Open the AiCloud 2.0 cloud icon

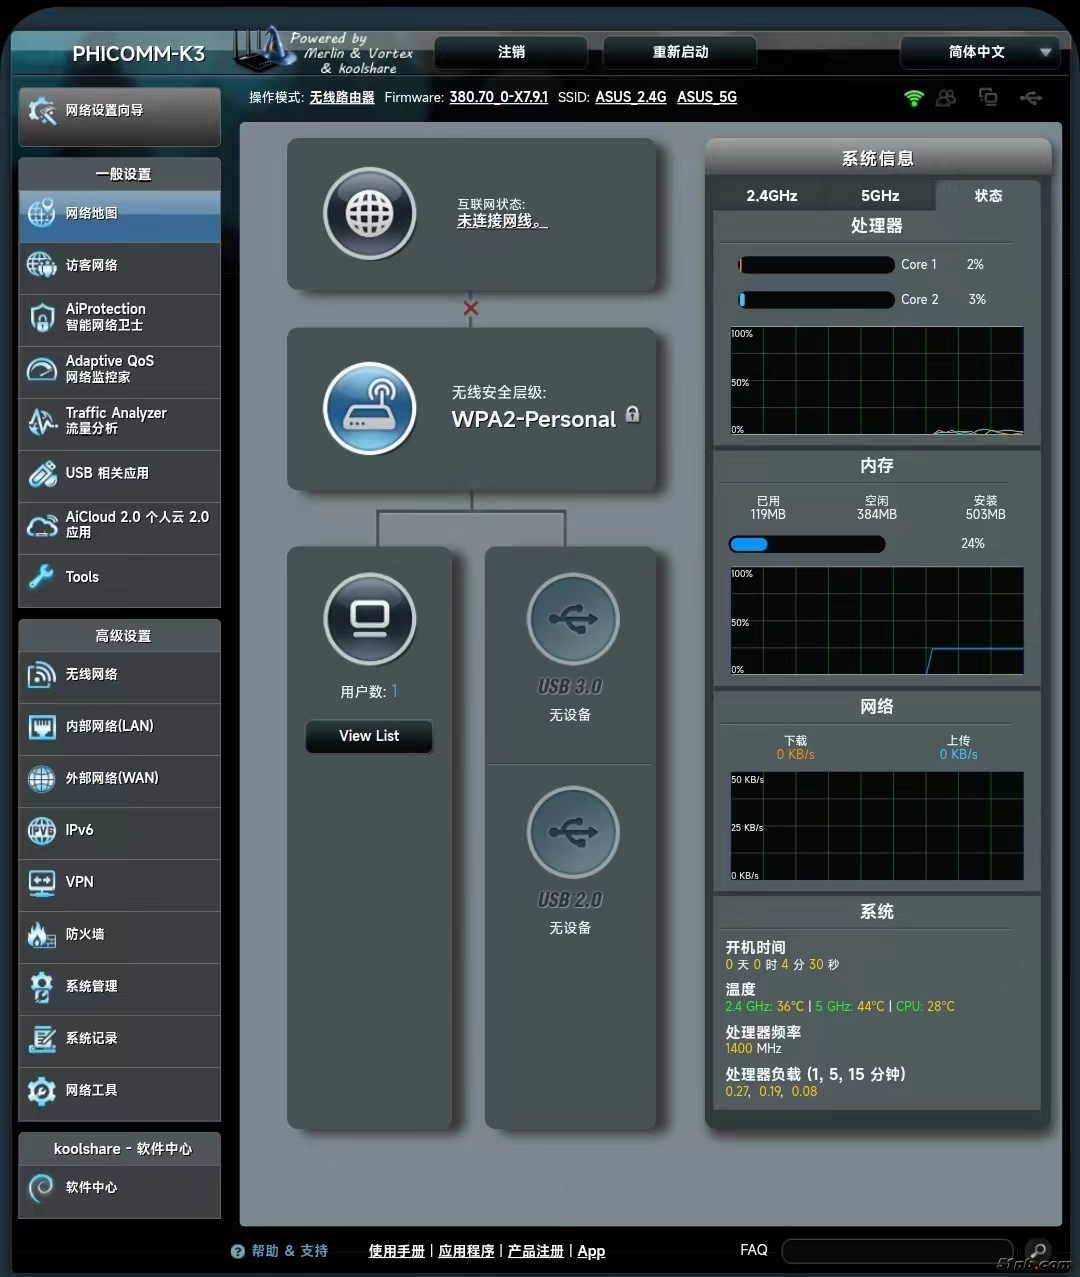[41, 525]
